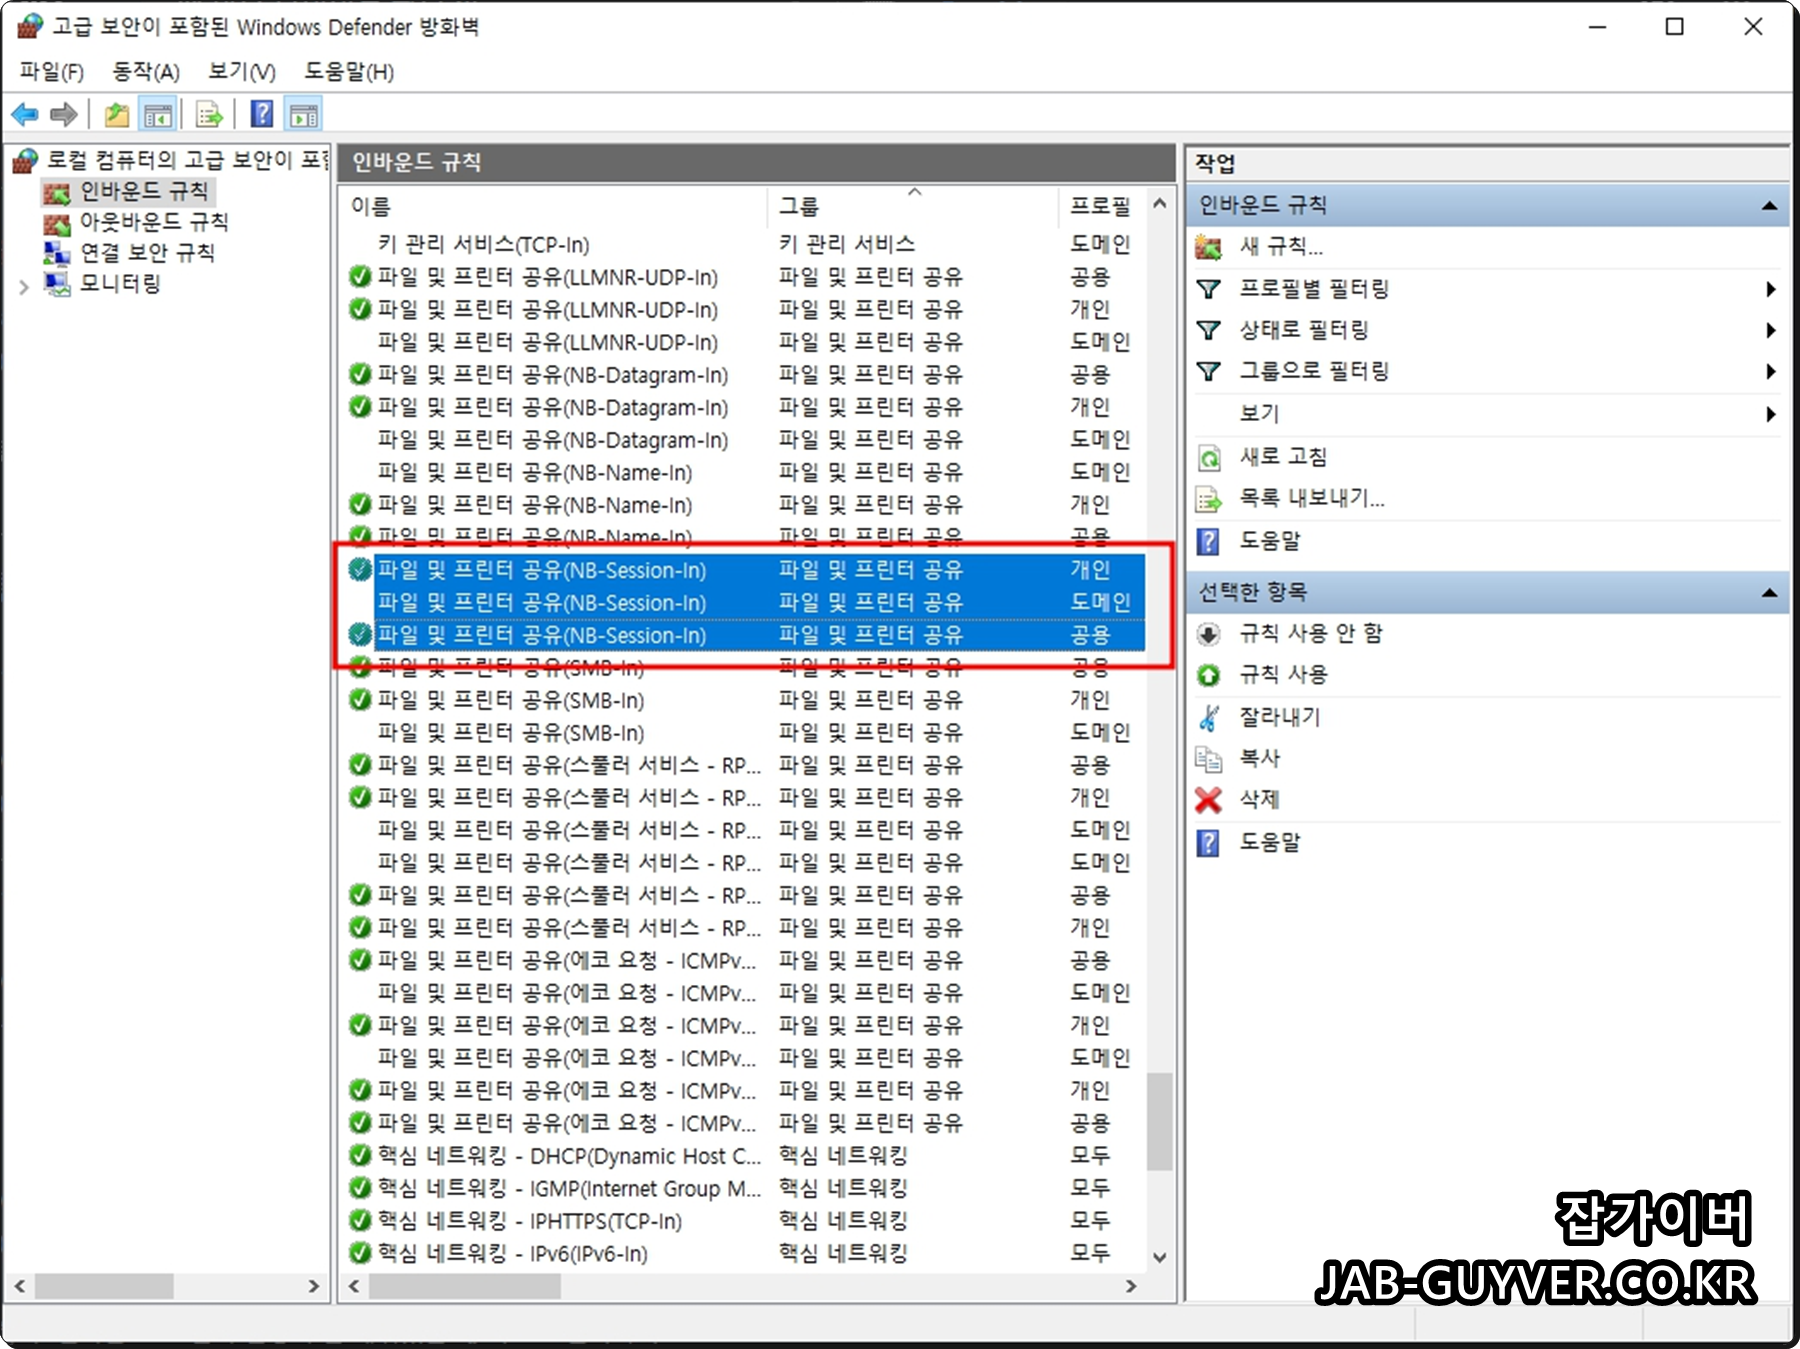Click the 복사 copy icon
Image resolution: width=1800 pixels, height=1349 pixels.
[x=1209, y=759]
